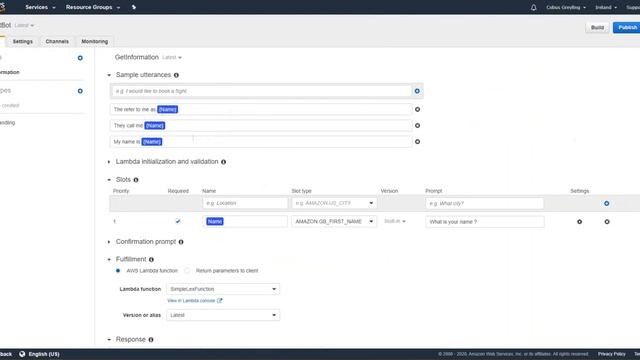Switch to the Monitoring tab
The width and height of the screenshot is (640, 360).
95,42
